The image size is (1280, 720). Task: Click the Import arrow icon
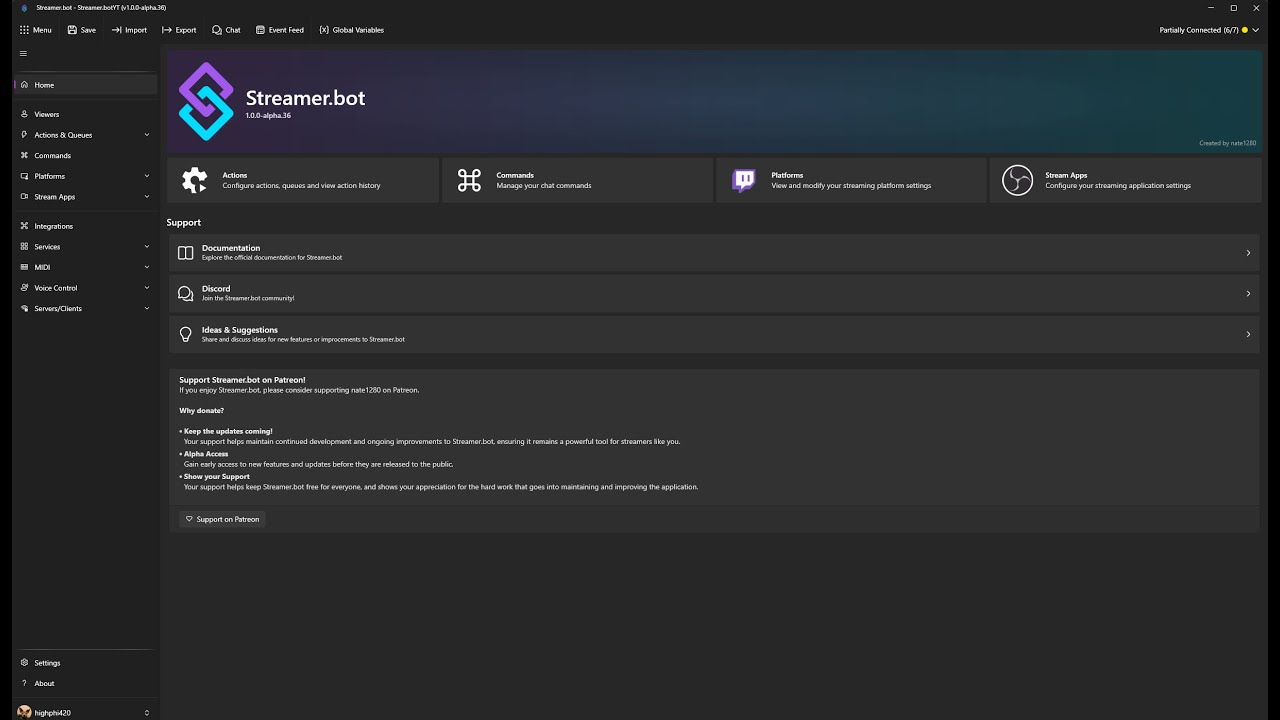(116, 30)
